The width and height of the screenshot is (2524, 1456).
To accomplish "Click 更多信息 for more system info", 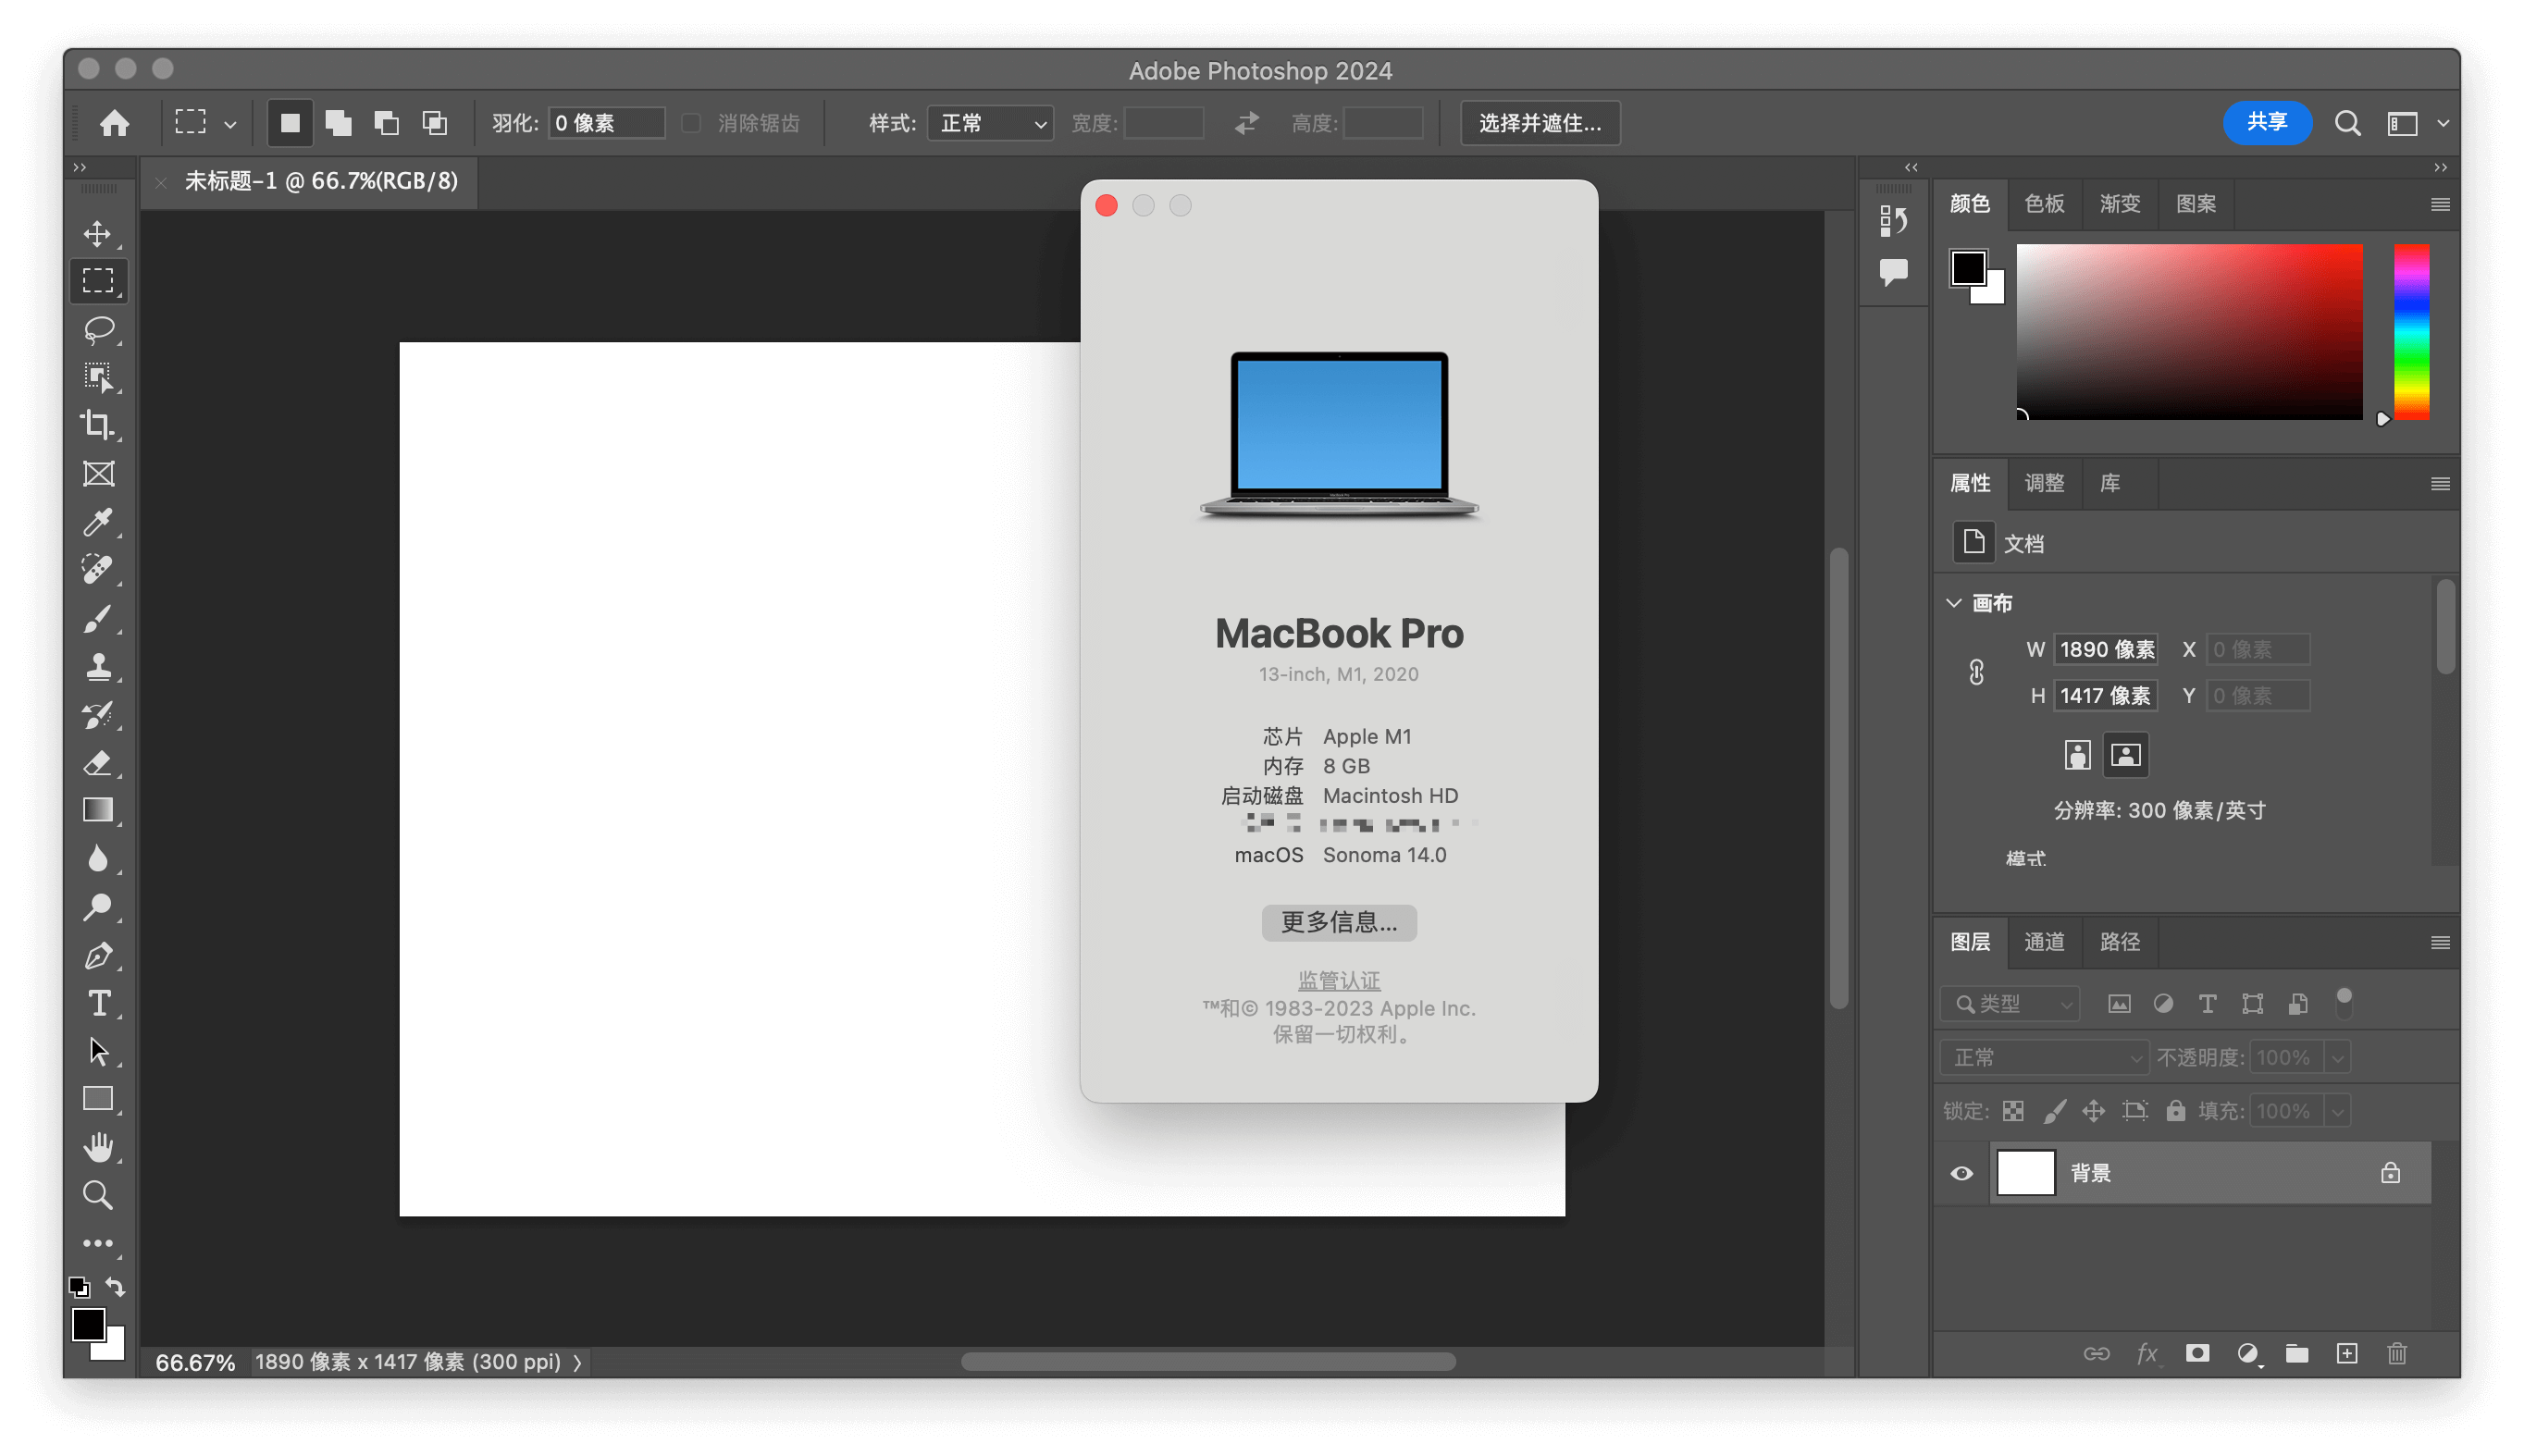I will pyautogui.click(x=1340, y=922).
